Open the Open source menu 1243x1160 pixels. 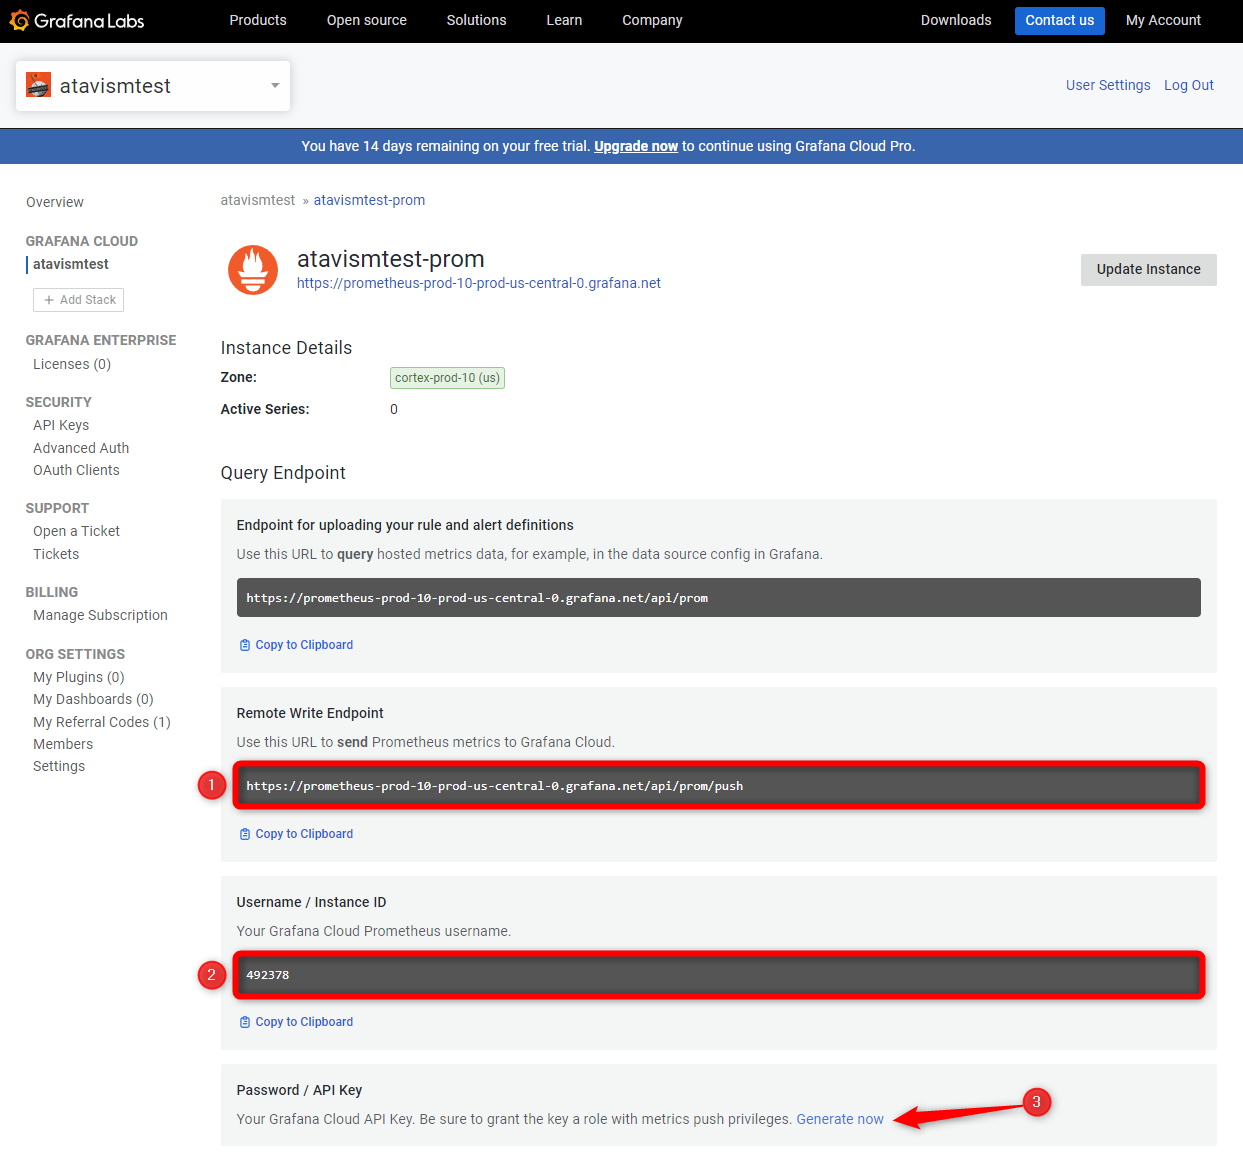(366, 20)
